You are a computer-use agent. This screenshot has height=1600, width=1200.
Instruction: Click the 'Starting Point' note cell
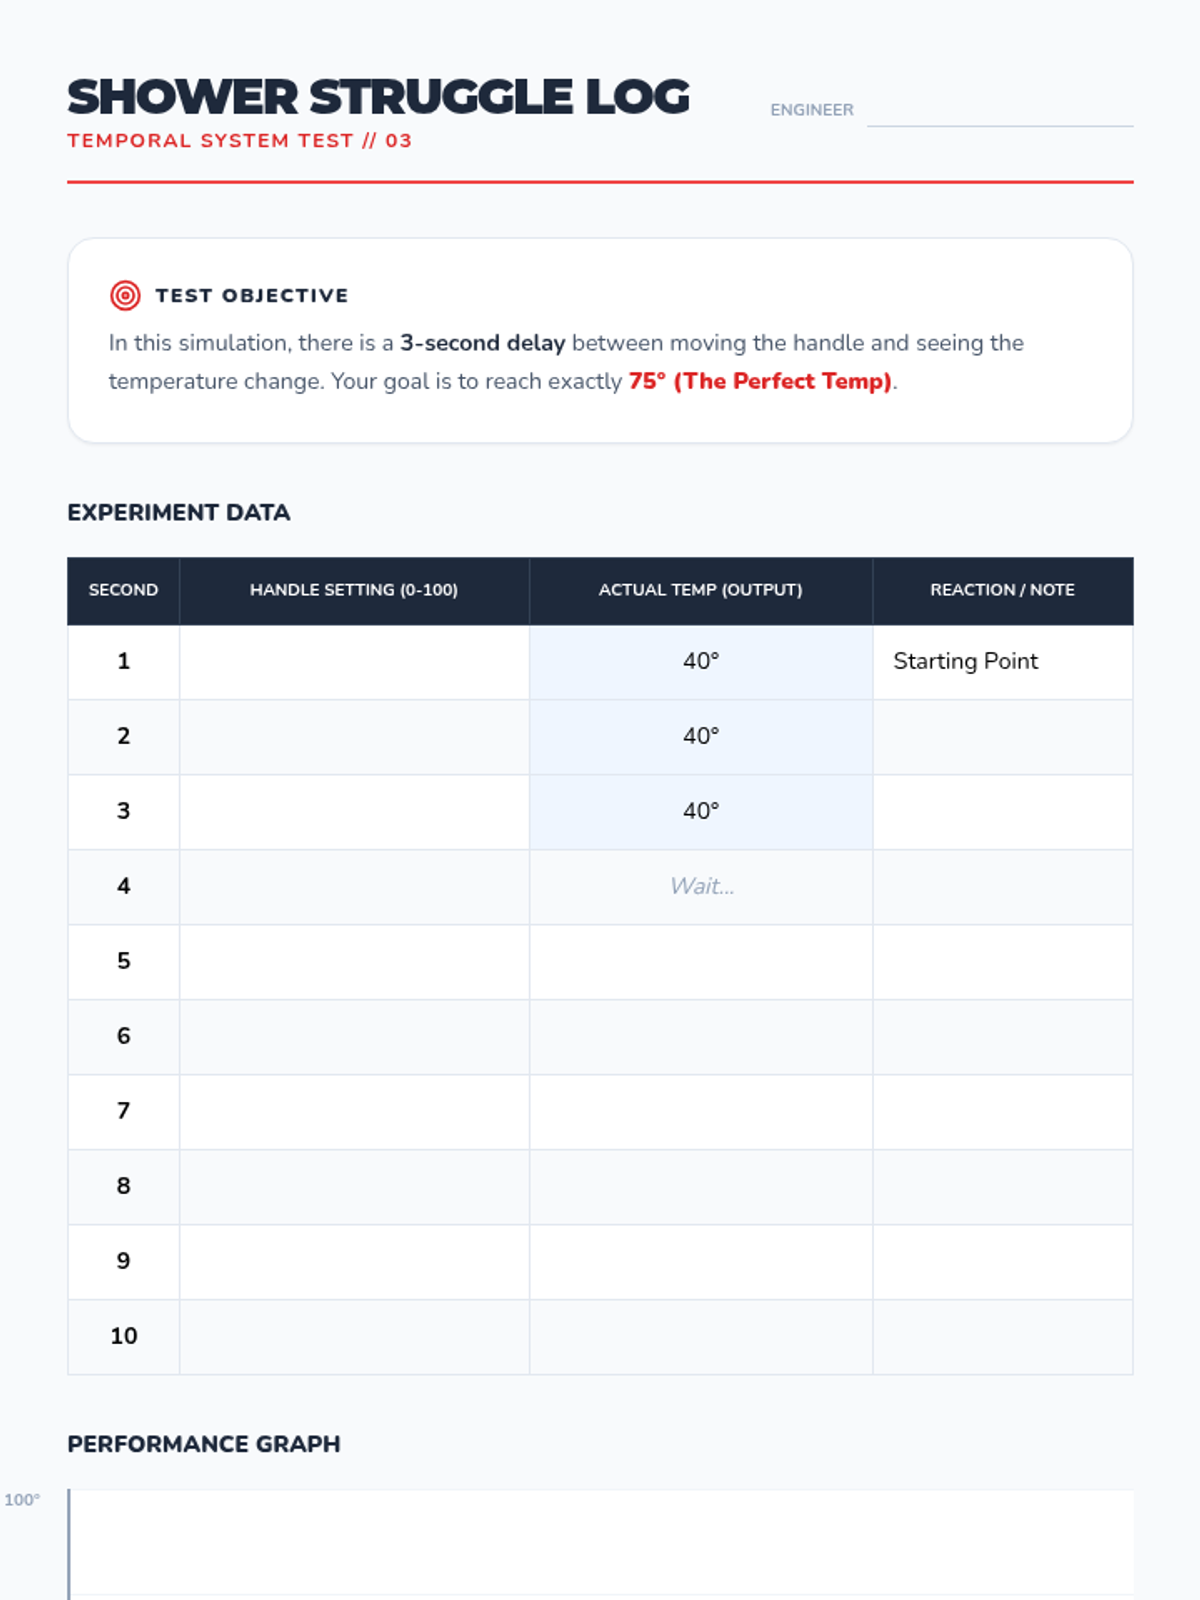point(1002,662)
